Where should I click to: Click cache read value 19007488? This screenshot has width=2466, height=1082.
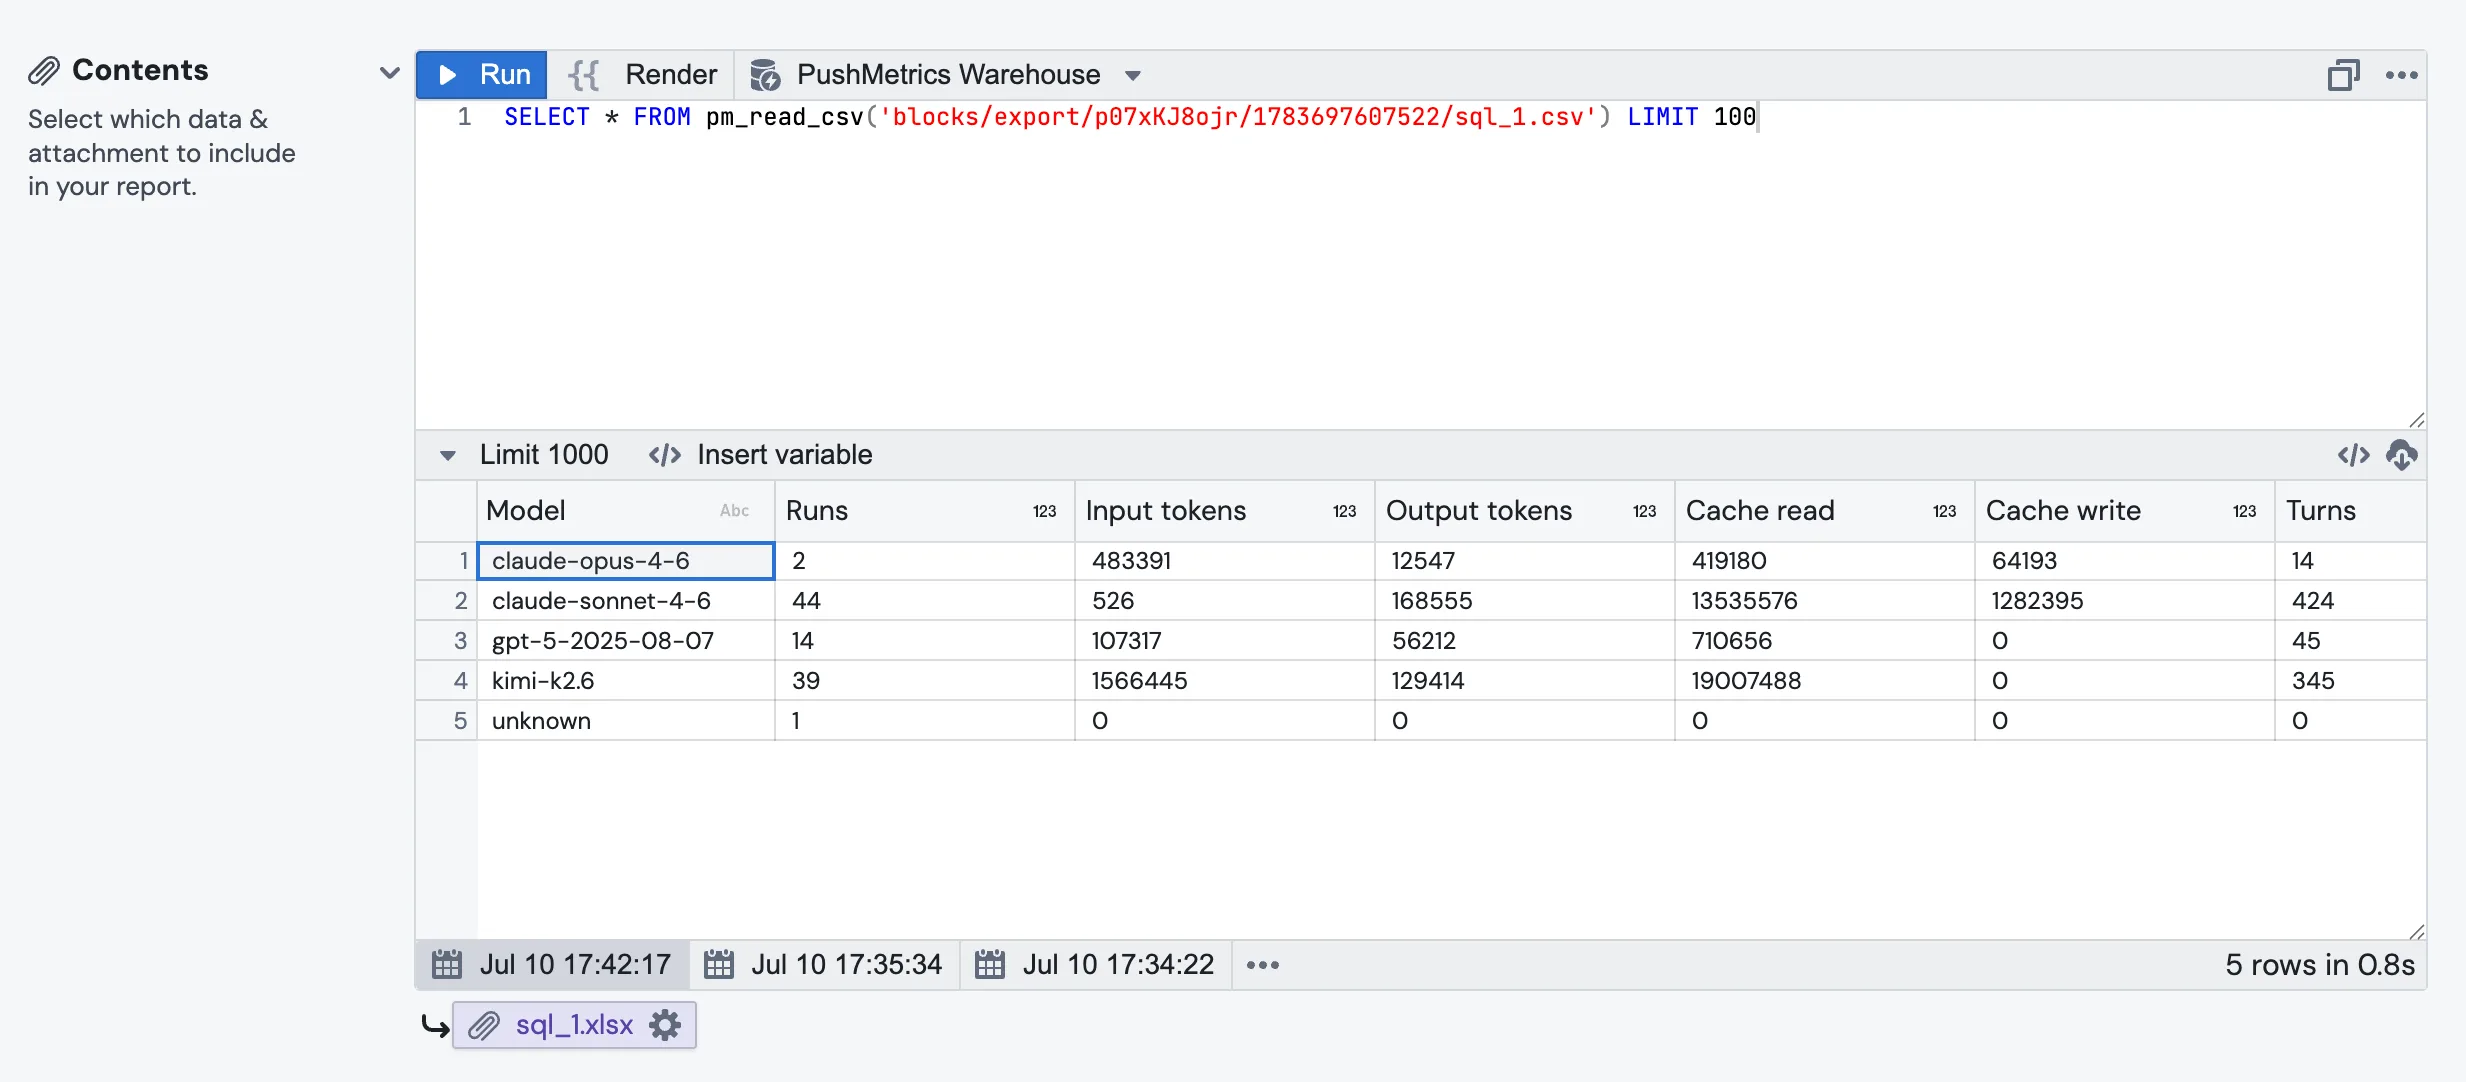1824,681
